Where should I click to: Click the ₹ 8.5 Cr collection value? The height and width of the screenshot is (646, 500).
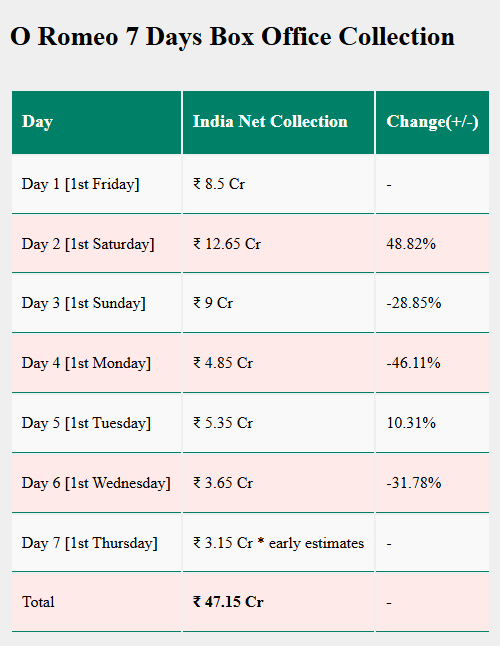click(219, 184)
